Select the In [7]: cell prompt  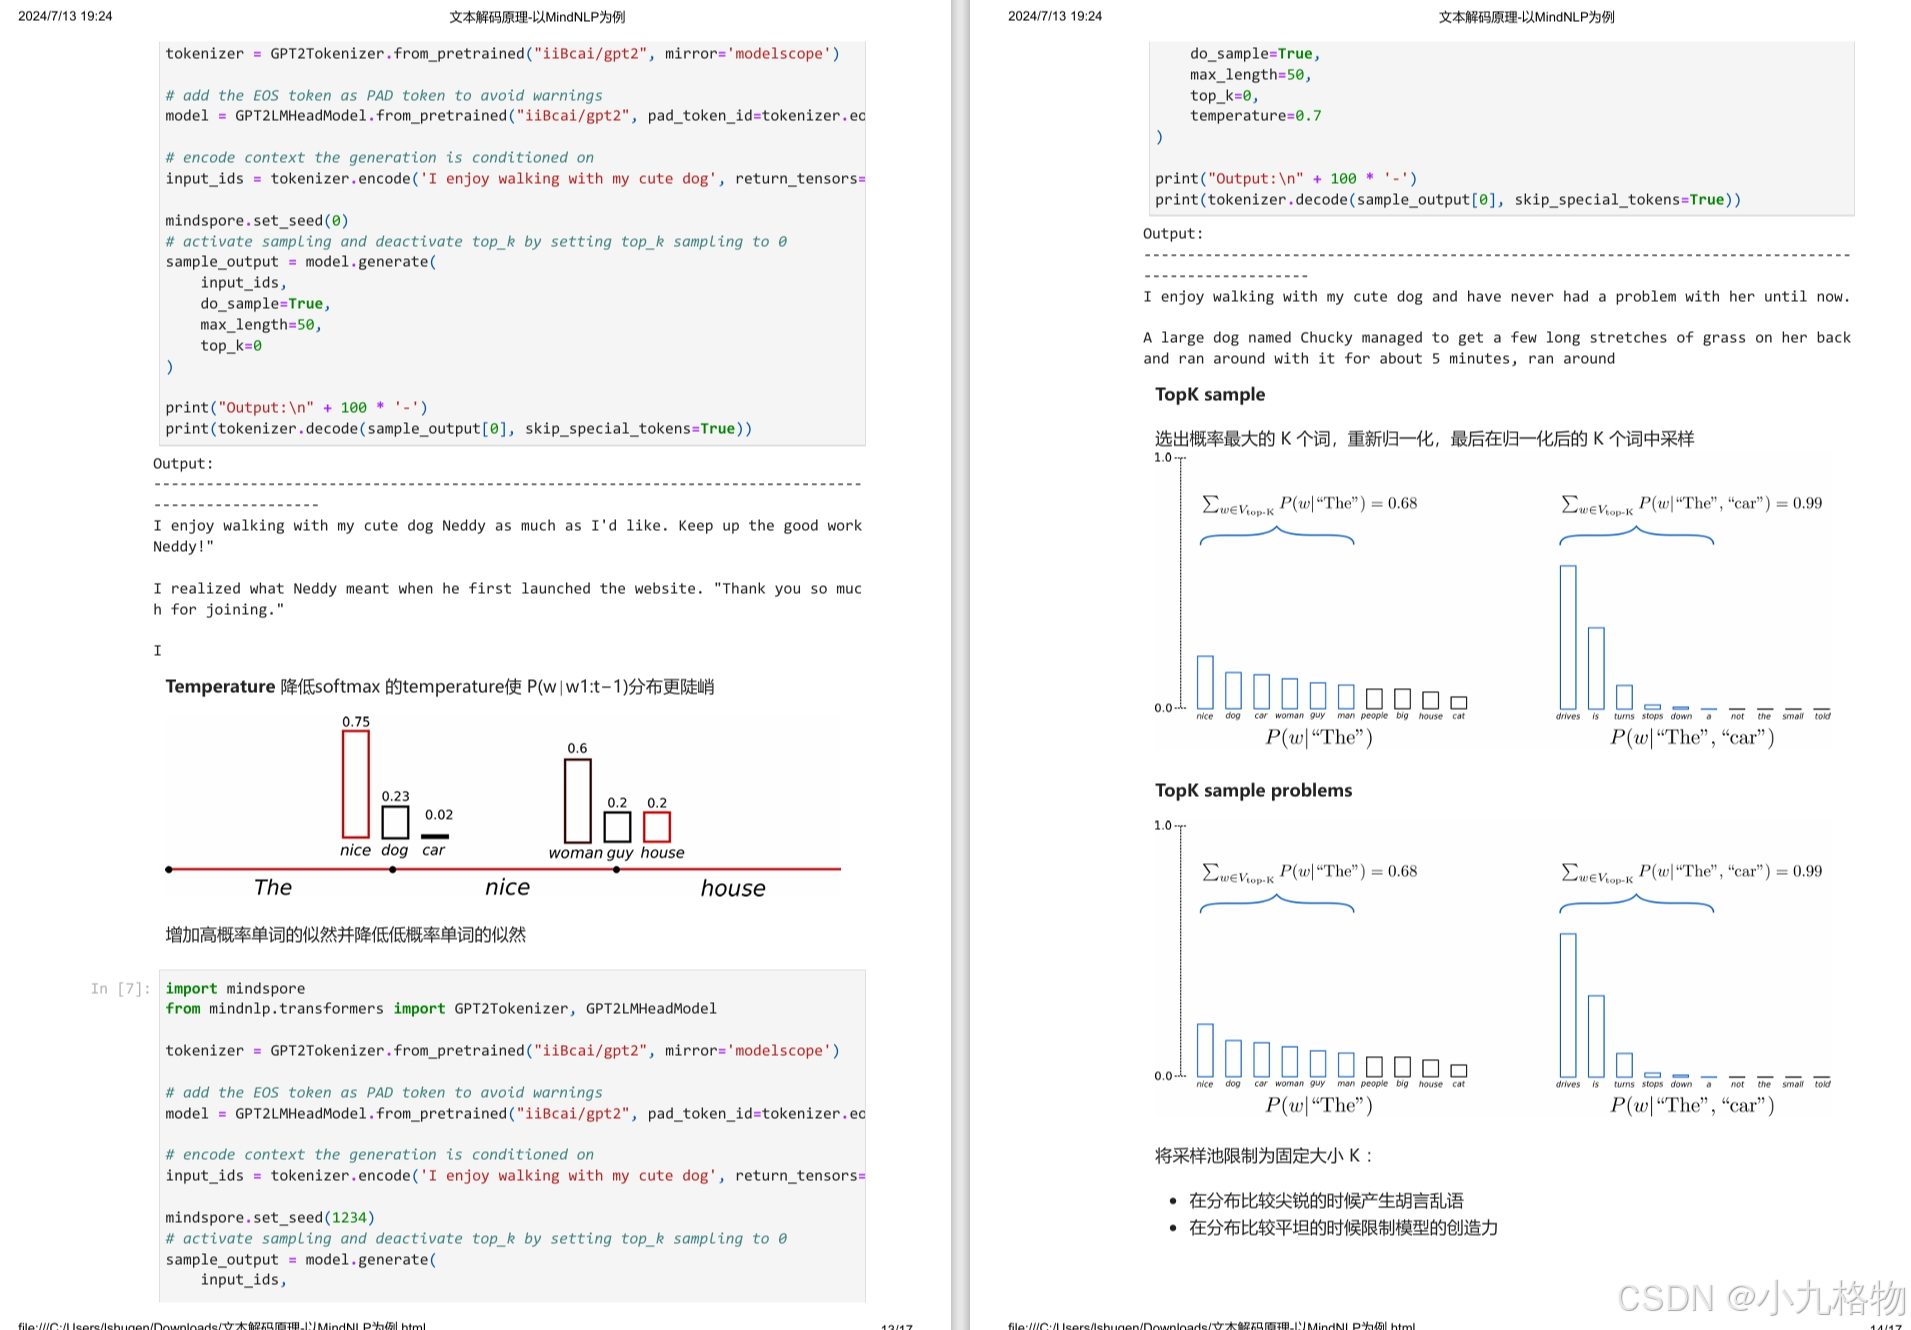point(120,988)
